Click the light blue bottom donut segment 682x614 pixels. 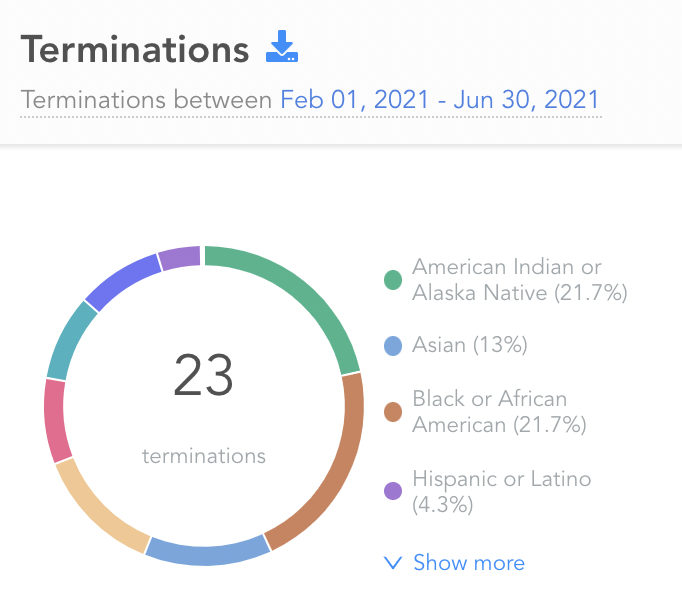coord(207,552)
